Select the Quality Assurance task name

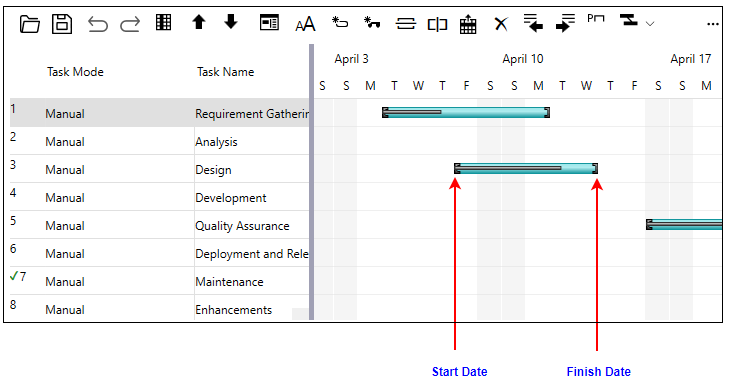point(242,226)
